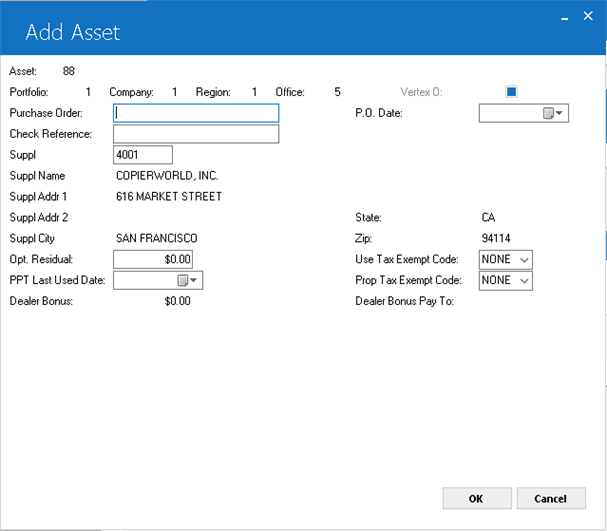Click the P.O. Date dropdown arrow
This screenshot has width=607, height=531.
[559, 113]
